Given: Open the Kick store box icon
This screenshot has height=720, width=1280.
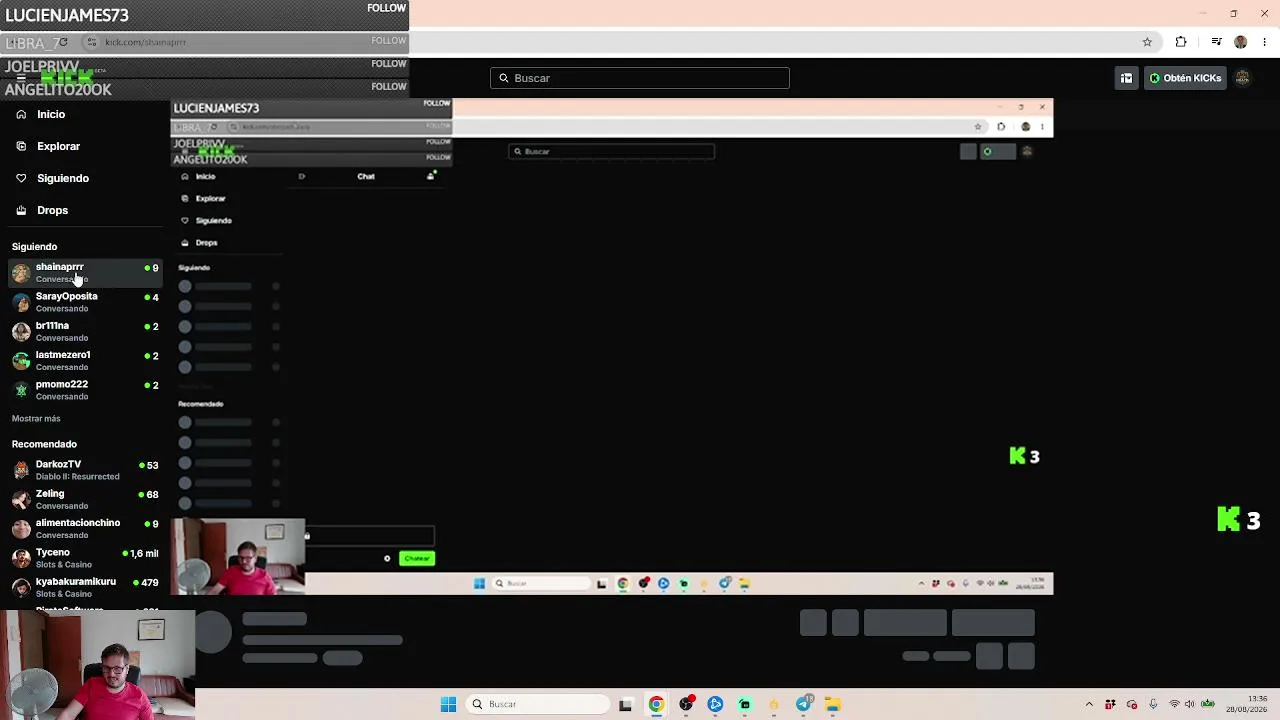Looking at the screenshot, I should [x=1126, y=78].
